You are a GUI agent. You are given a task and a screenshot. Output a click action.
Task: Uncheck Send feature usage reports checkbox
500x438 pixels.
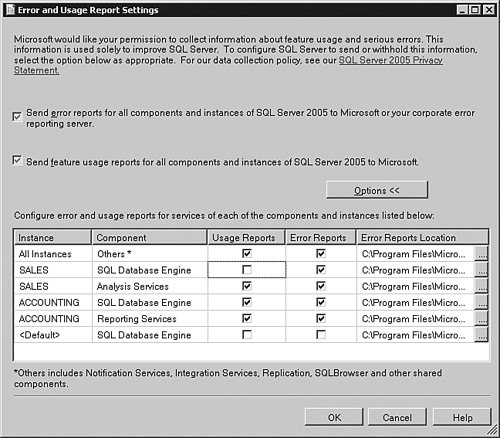(x=17, y=160)
